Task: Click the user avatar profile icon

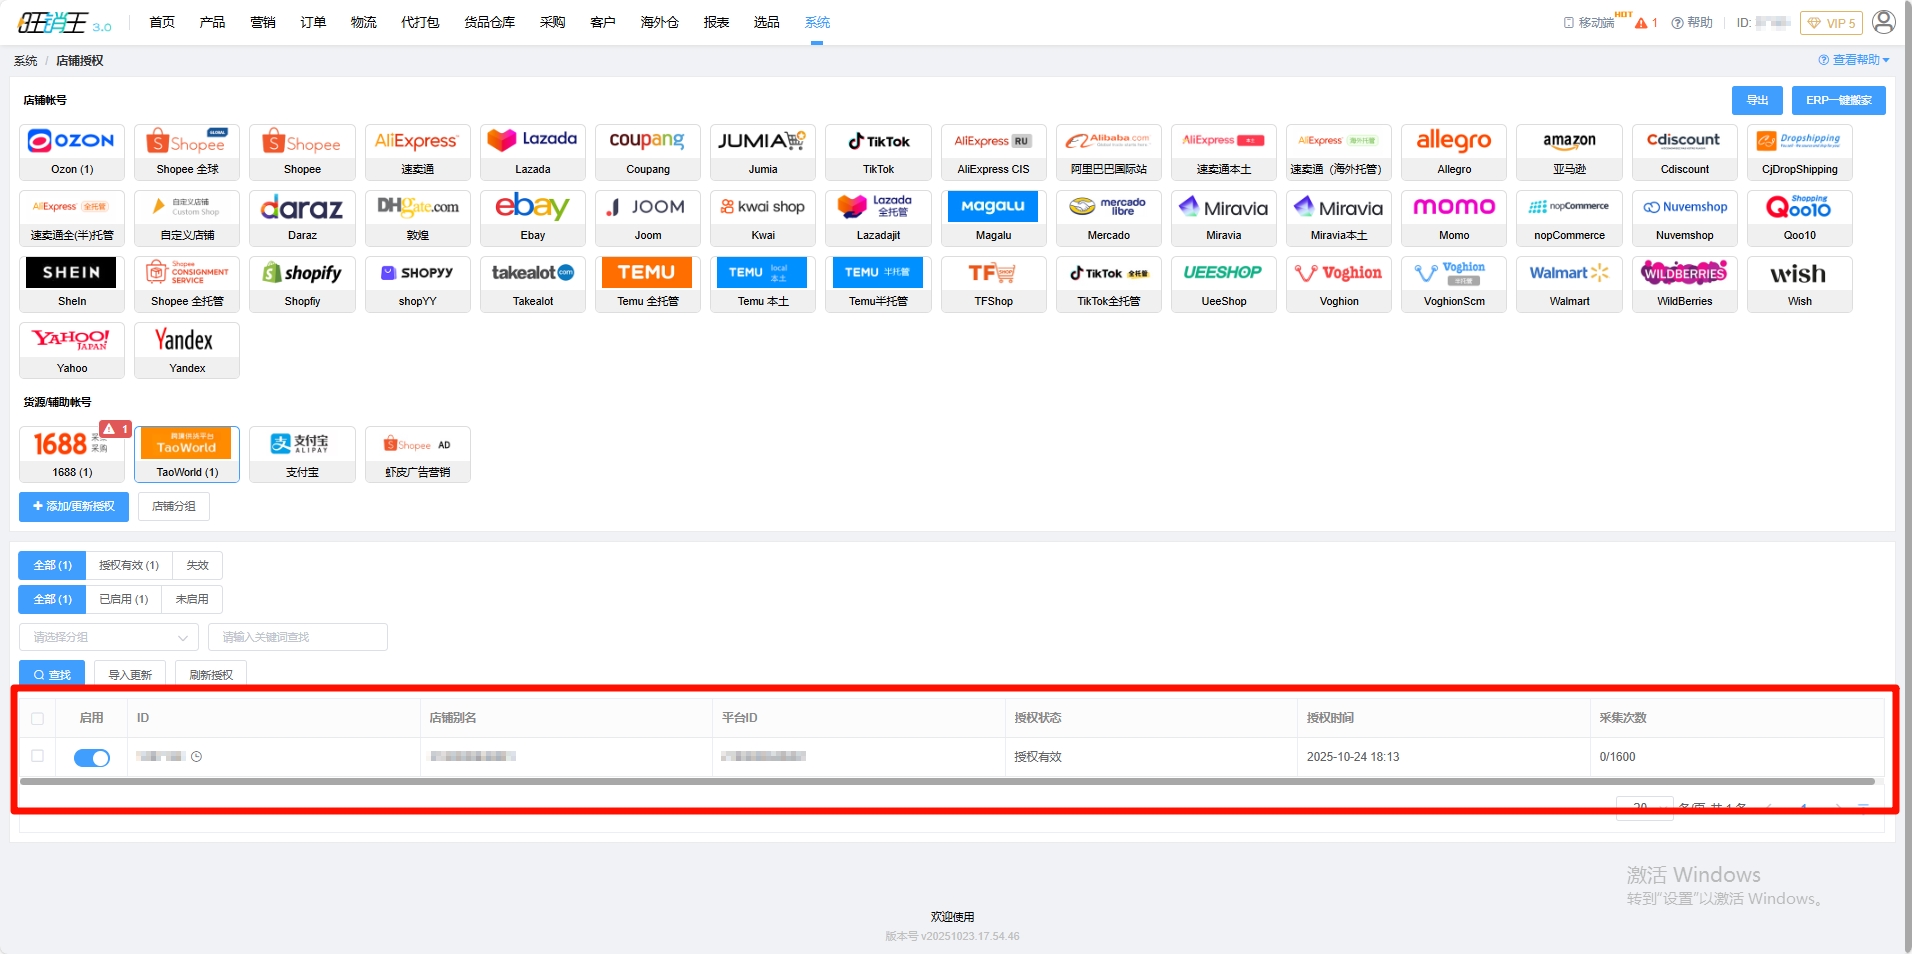Action: click(x=1883, y=22)
